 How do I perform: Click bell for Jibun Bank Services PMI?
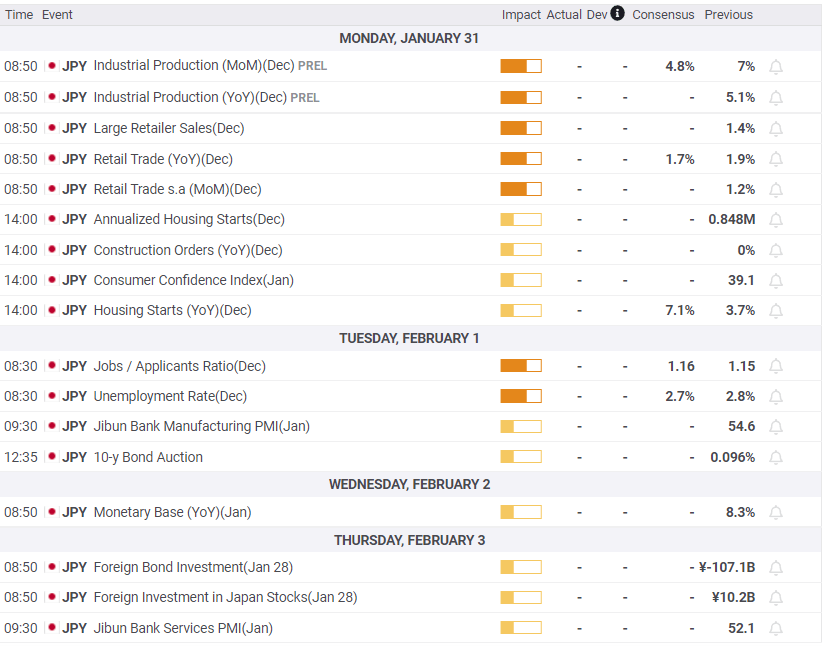pyautogui.click(x=776, y=629)
